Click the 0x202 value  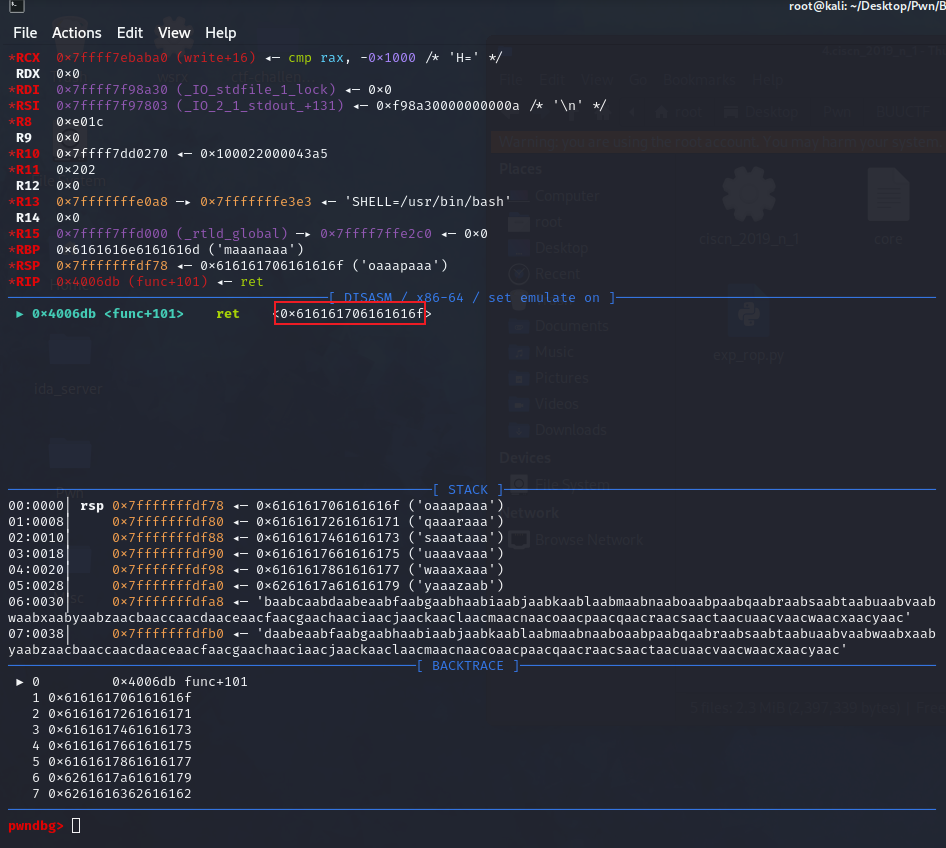coord(75,169)
